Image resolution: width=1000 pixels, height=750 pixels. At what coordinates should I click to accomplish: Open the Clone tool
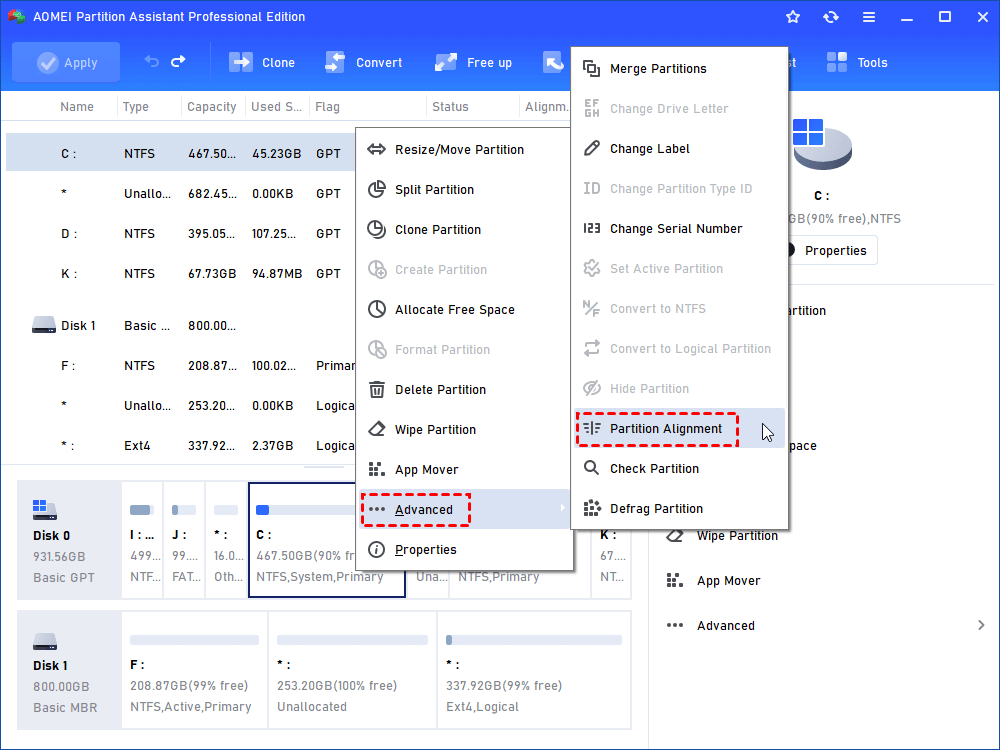[x=262, y=62]
